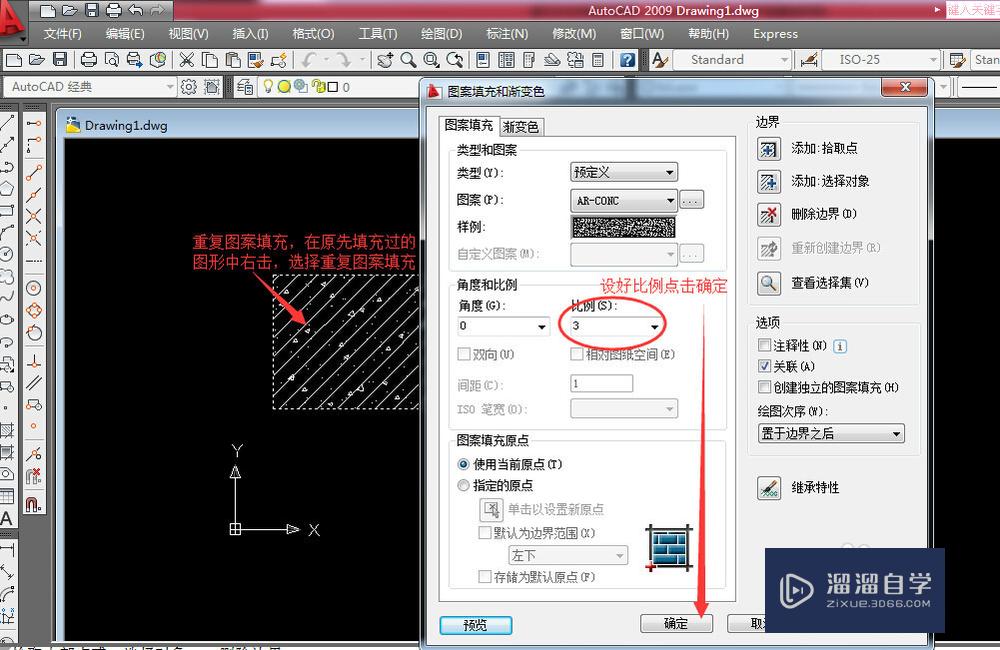Switch to the 图案填充 hatch tab

pos(468,126)
